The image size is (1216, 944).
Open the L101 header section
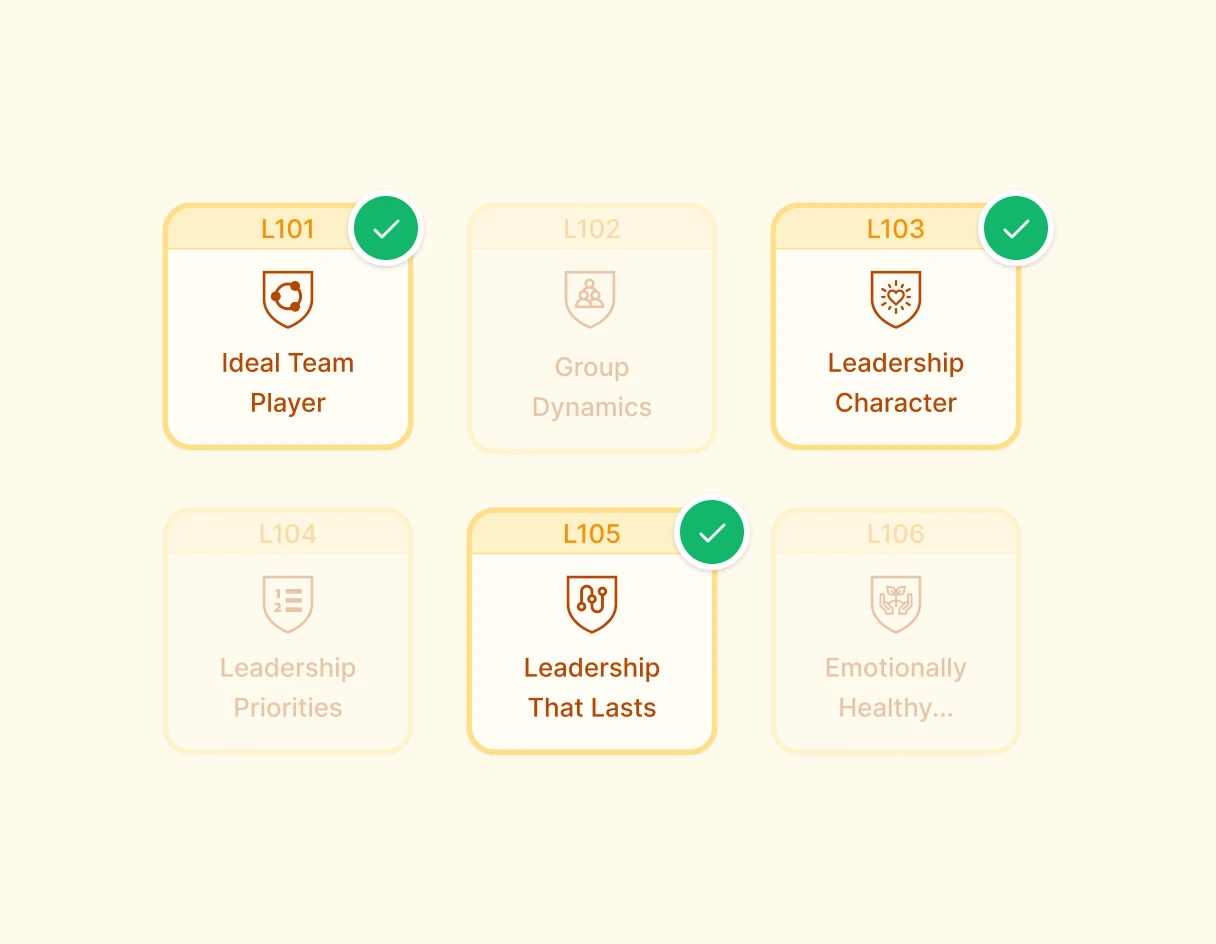[x=287, y=228]
